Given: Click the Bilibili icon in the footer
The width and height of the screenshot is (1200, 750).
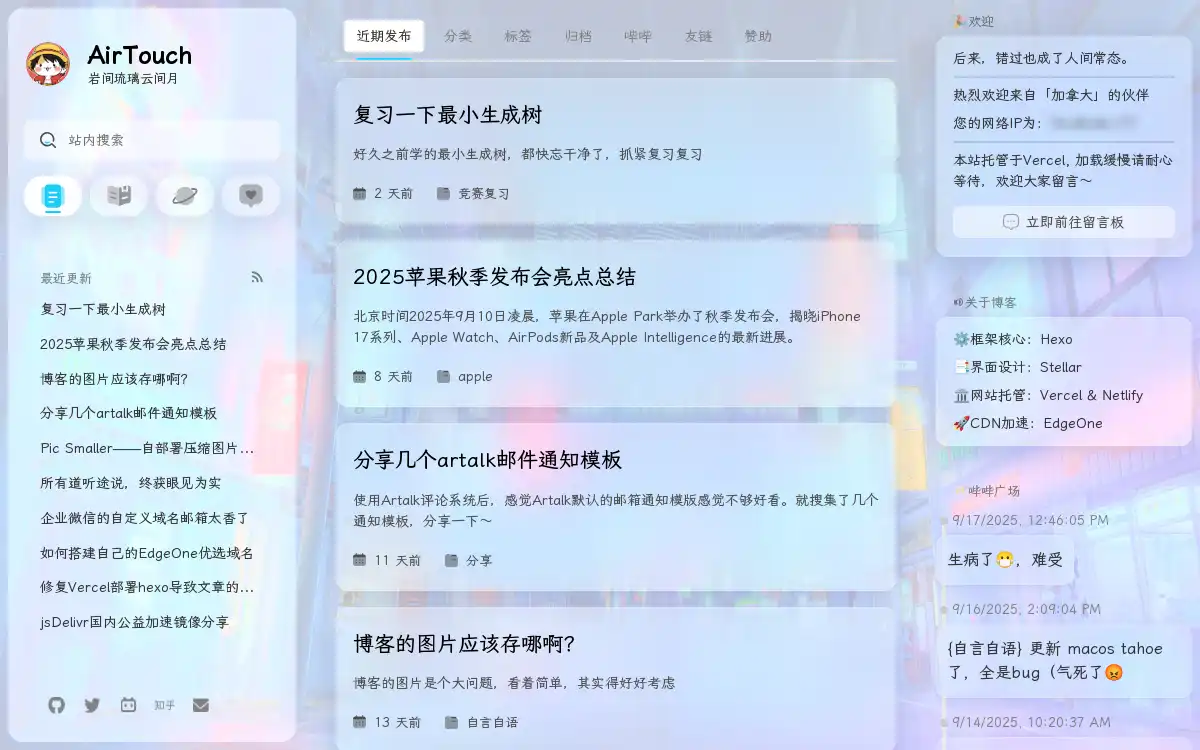Looking at the screenshot, I should [x=128, y=705].
